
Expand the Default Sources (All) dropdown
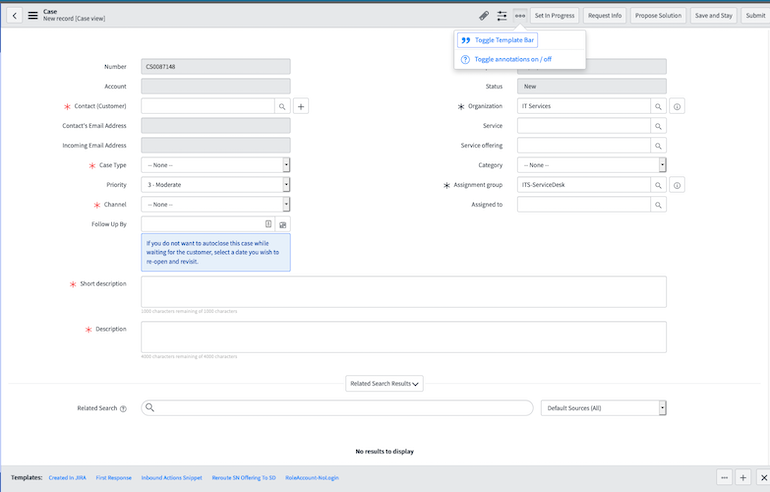603,408
